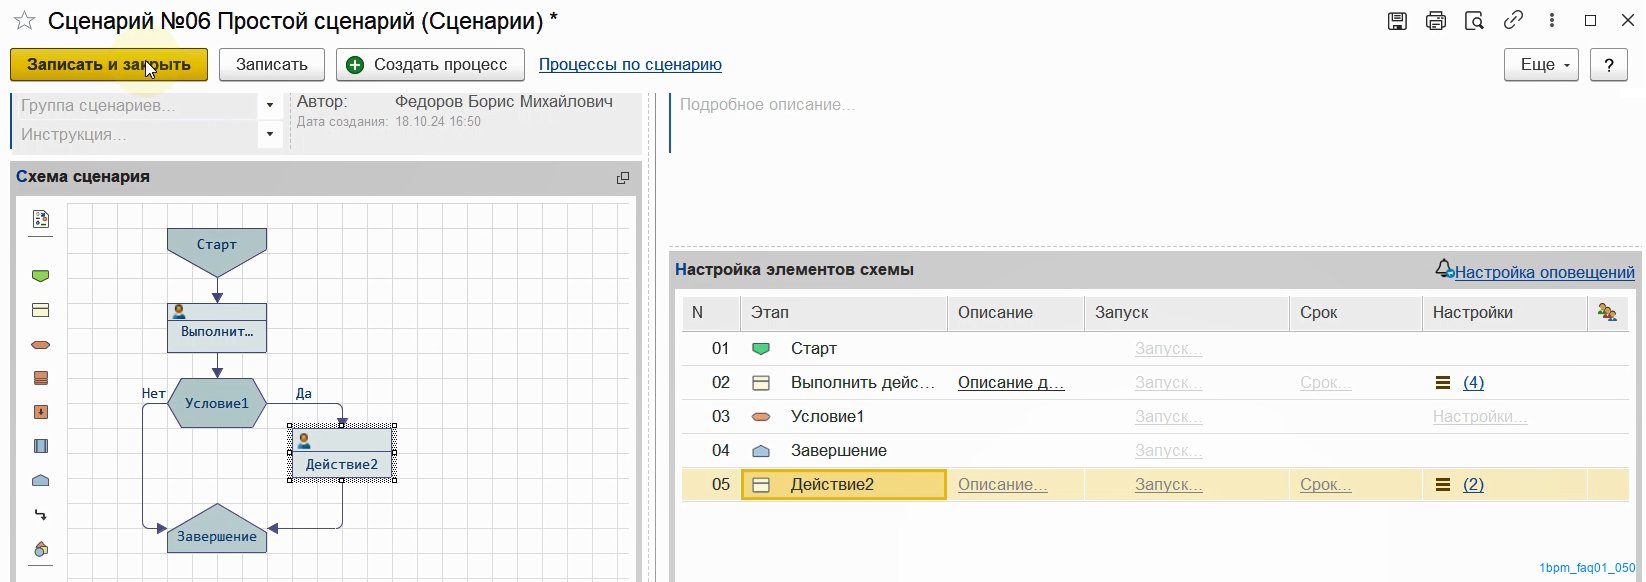The image size is (1646, 582).
Task: Expand scenario schema panel to full size
Action: tap(623, 178)
